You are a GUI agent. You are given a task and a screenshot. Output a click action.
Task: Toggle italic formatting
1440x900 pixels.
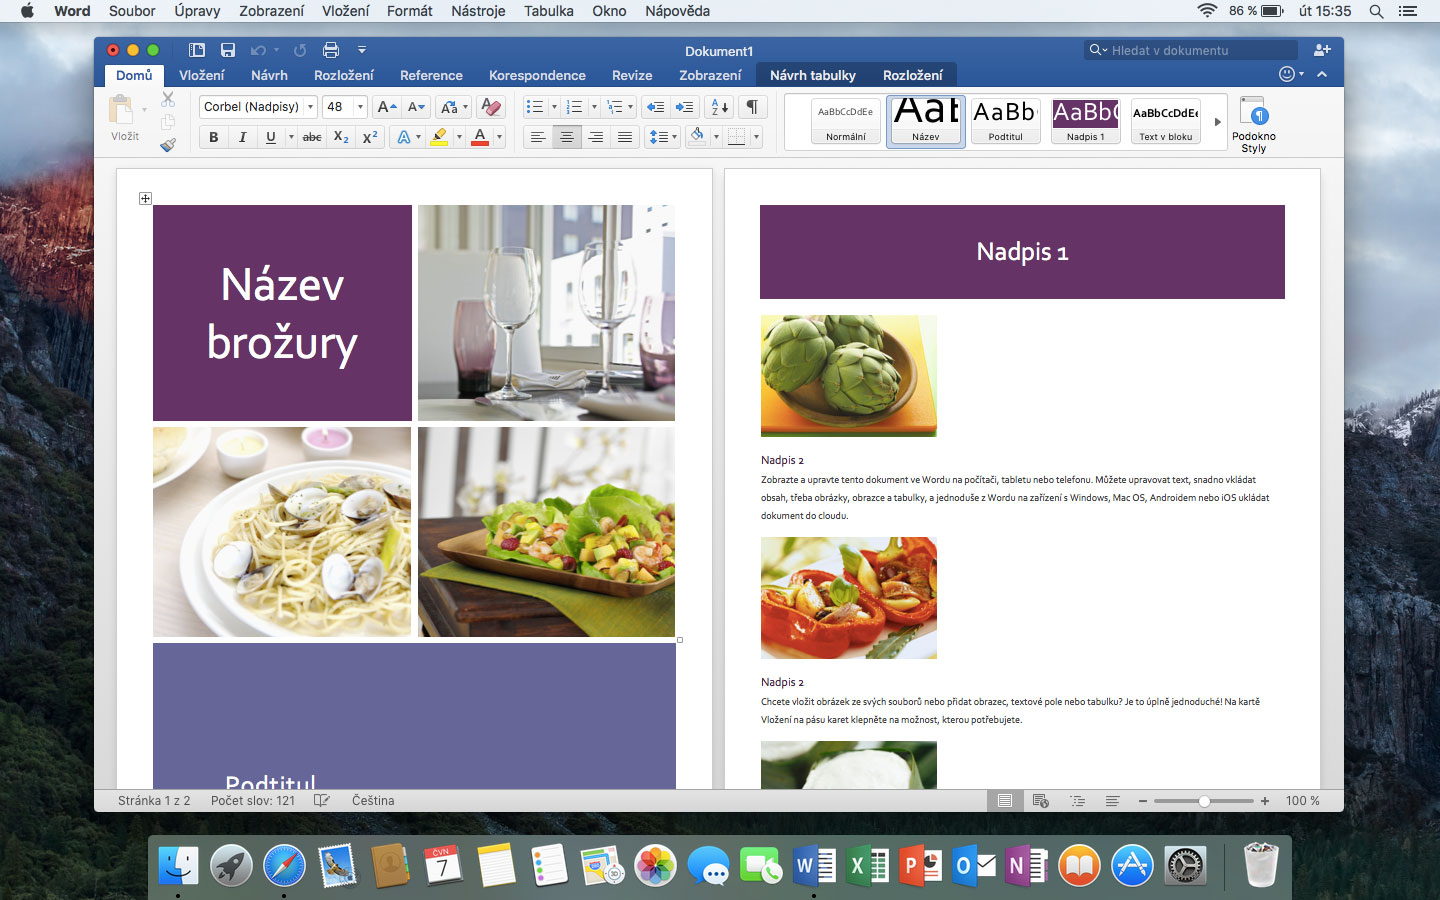242,137
